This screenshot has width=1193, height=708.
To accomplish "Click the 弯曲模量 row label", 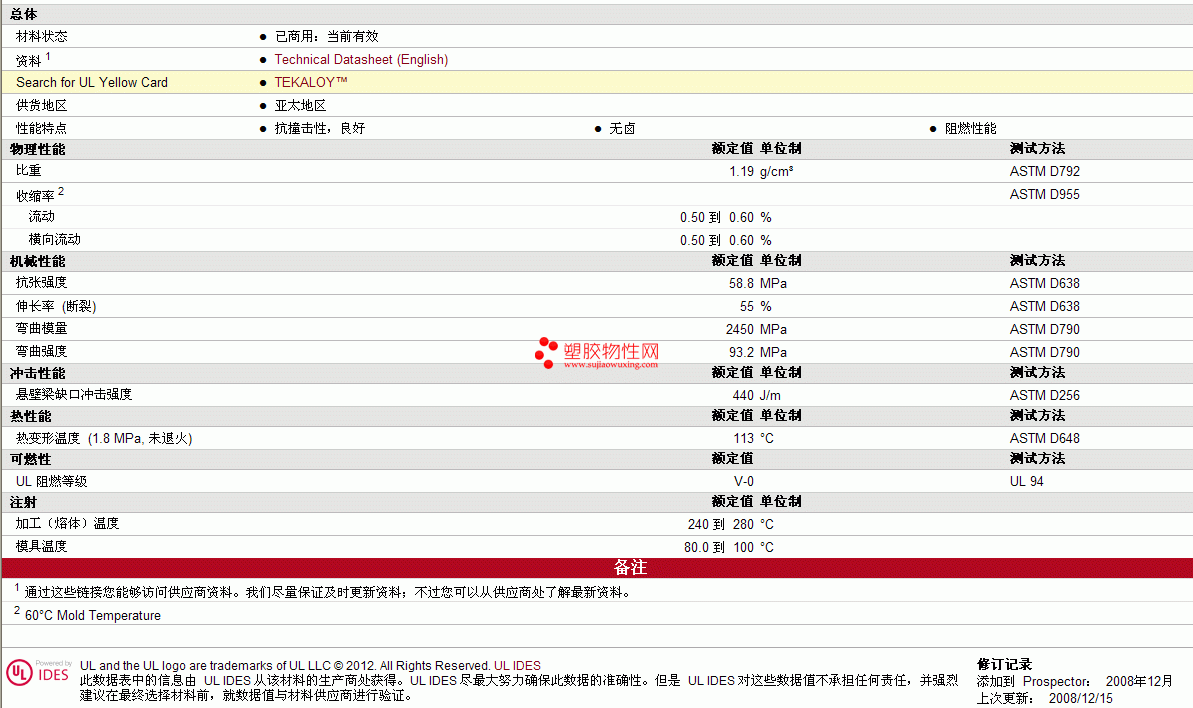I will tap(42, 329).
